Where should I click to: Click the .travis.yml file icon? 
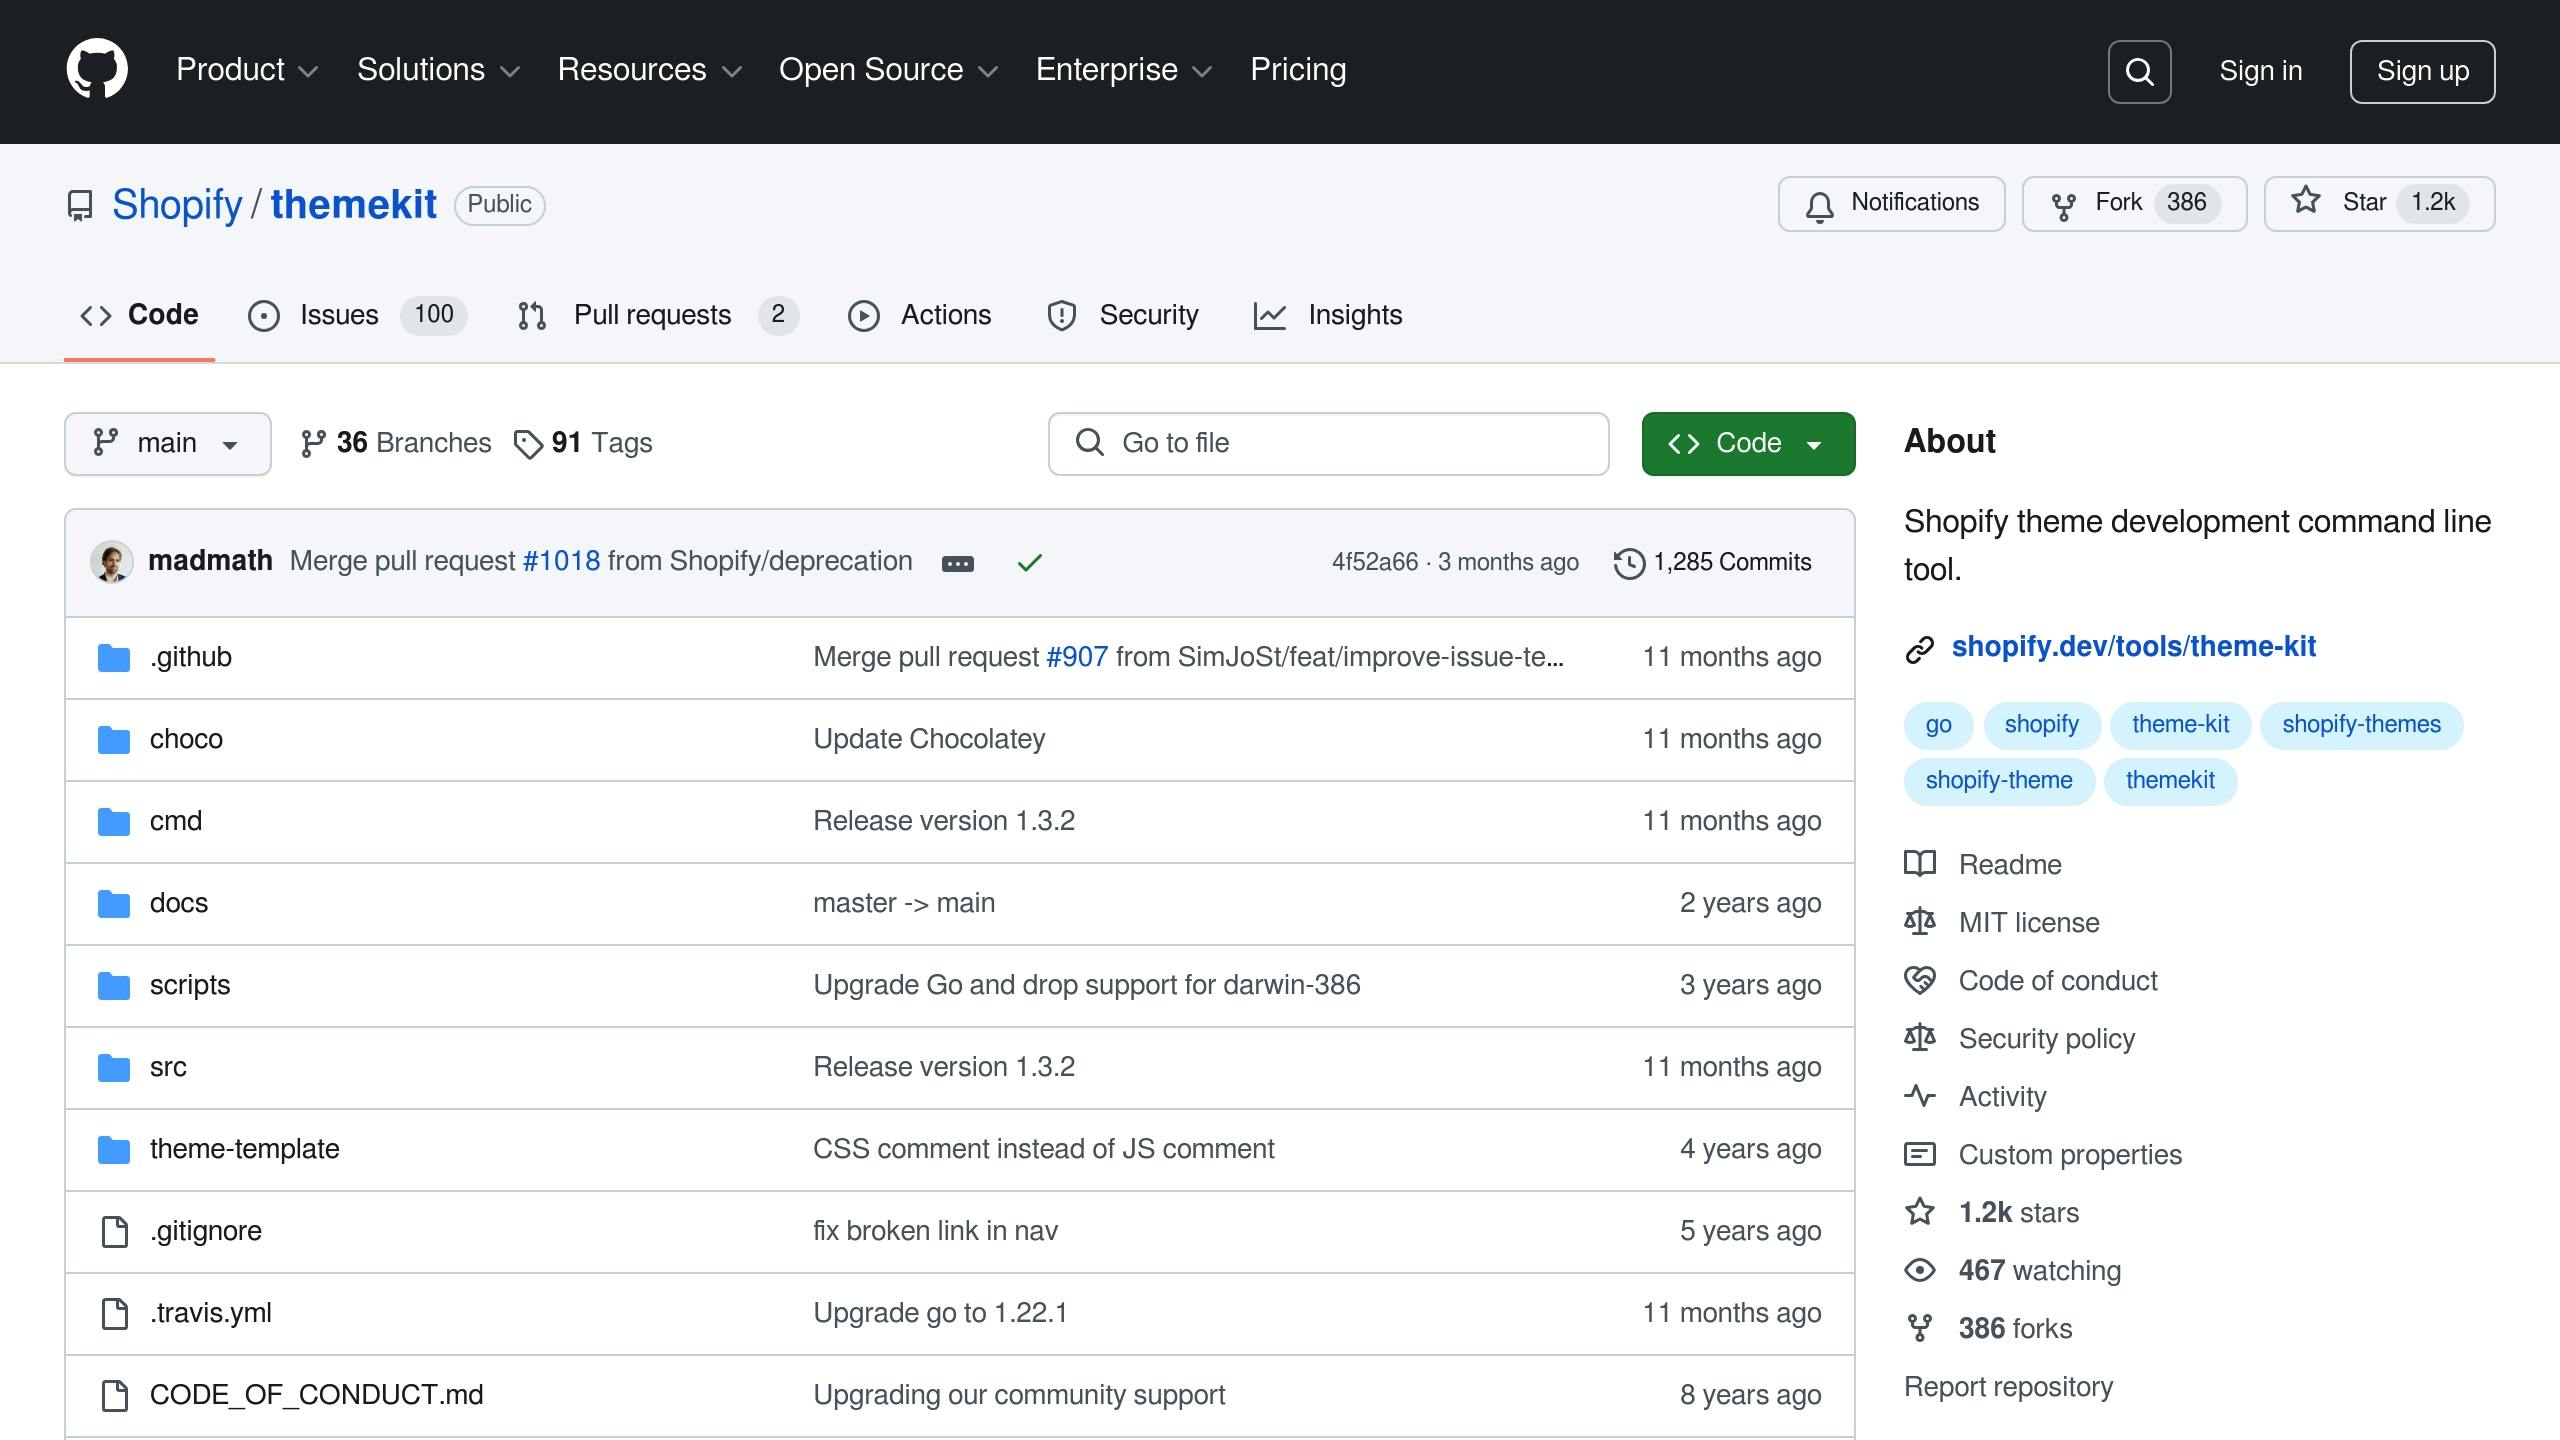[x=115, y=1314]
